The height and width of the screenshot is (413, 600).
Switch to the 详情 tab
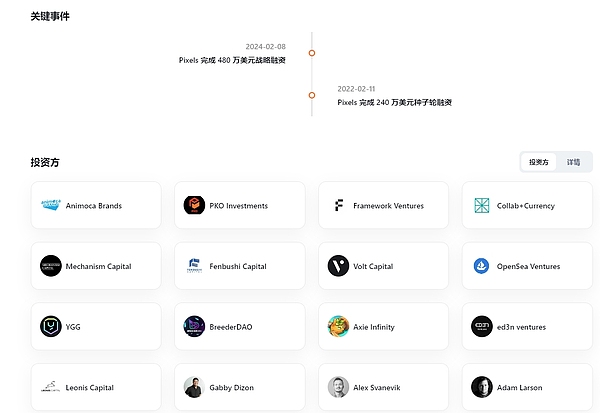tap(573, 162)
